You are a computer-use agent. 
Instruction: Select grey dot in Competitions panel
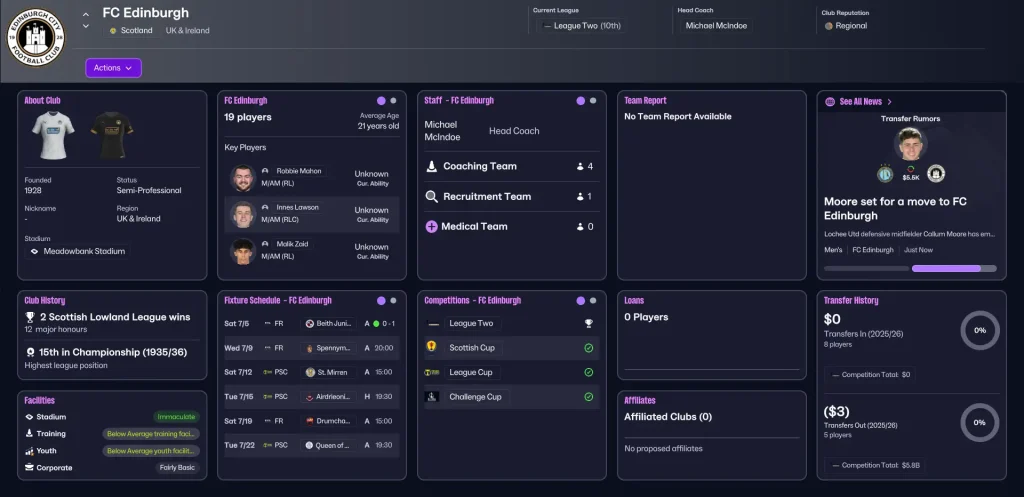point(593,300)
